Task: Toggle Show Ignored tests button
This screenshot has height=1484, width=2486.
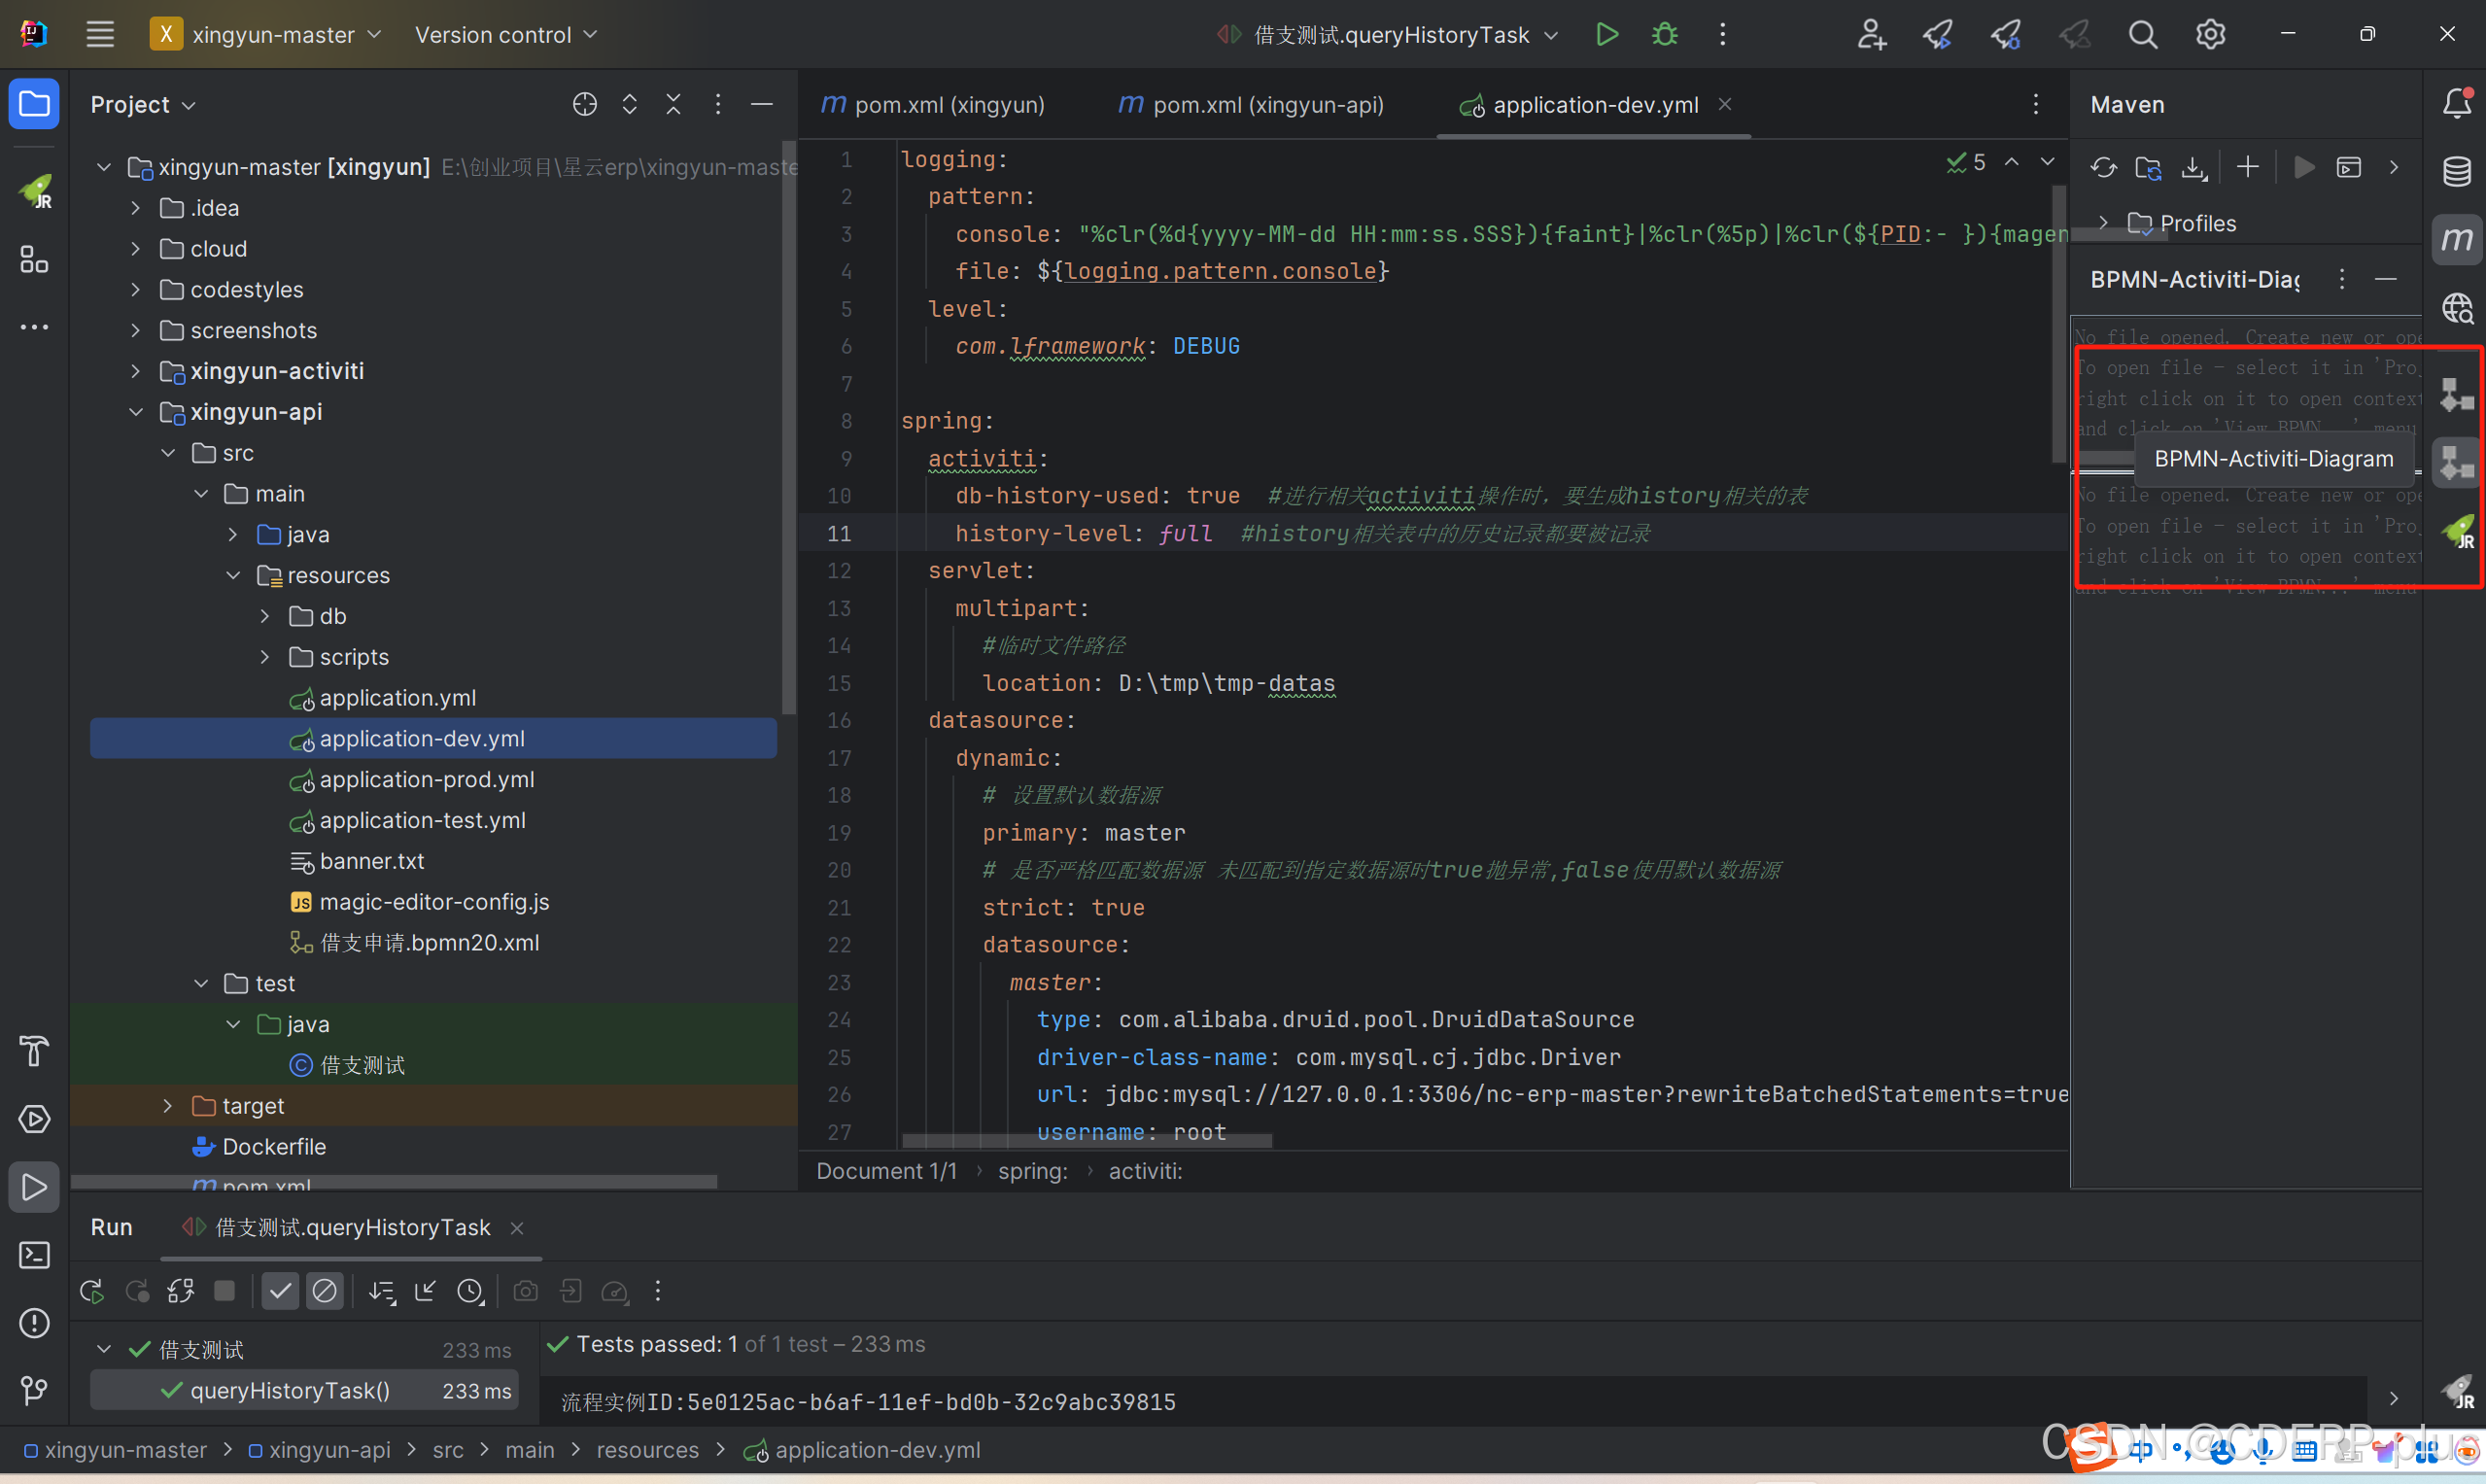Action: click(325, 1291)
